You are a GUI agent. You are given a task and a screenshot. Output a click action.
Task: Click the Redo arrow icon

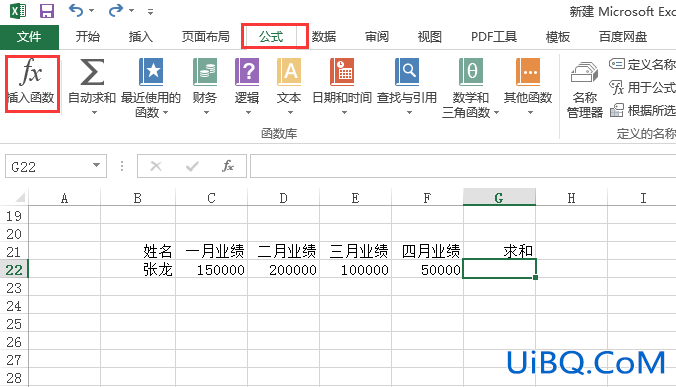point(116,10)
